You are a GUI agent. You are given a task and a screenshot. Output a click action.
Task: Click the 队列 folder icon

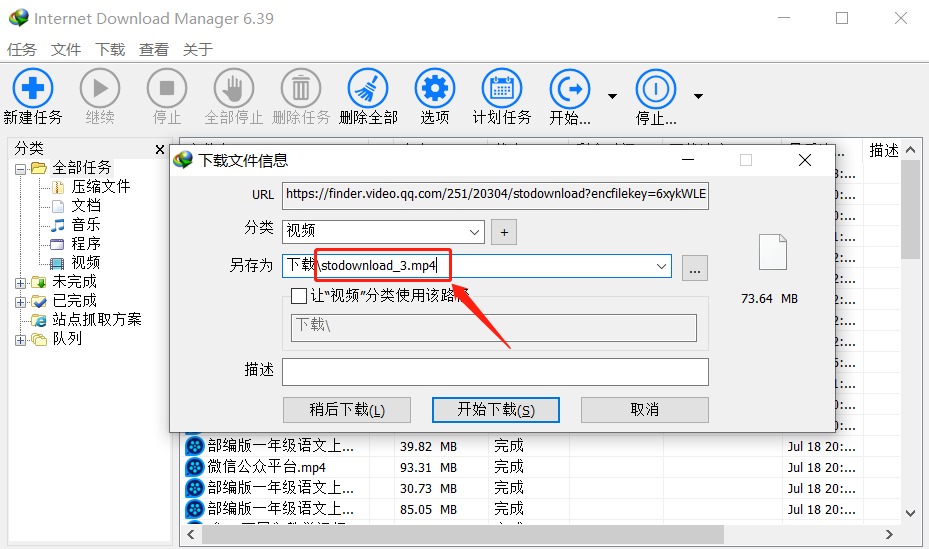click(x=39, y=339)
